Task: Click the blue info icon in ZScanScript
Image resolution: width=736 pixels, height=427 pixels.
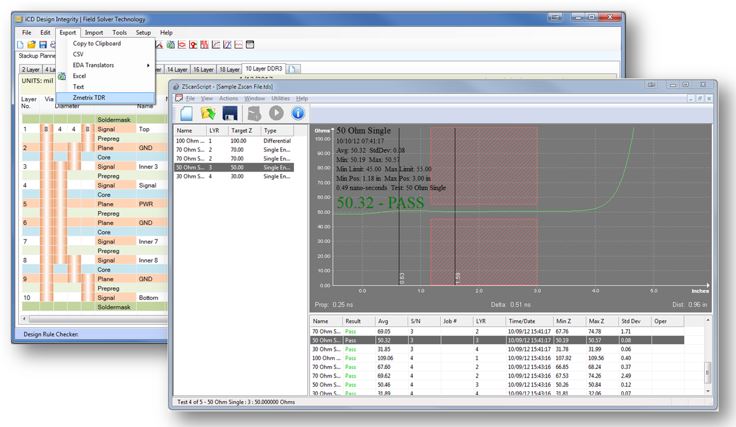Action: (x=298, y=113)
